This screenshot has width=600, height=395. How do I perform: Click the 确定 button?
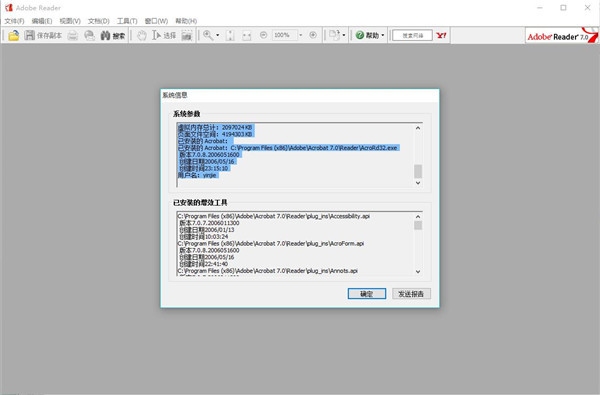coord(367,294)
